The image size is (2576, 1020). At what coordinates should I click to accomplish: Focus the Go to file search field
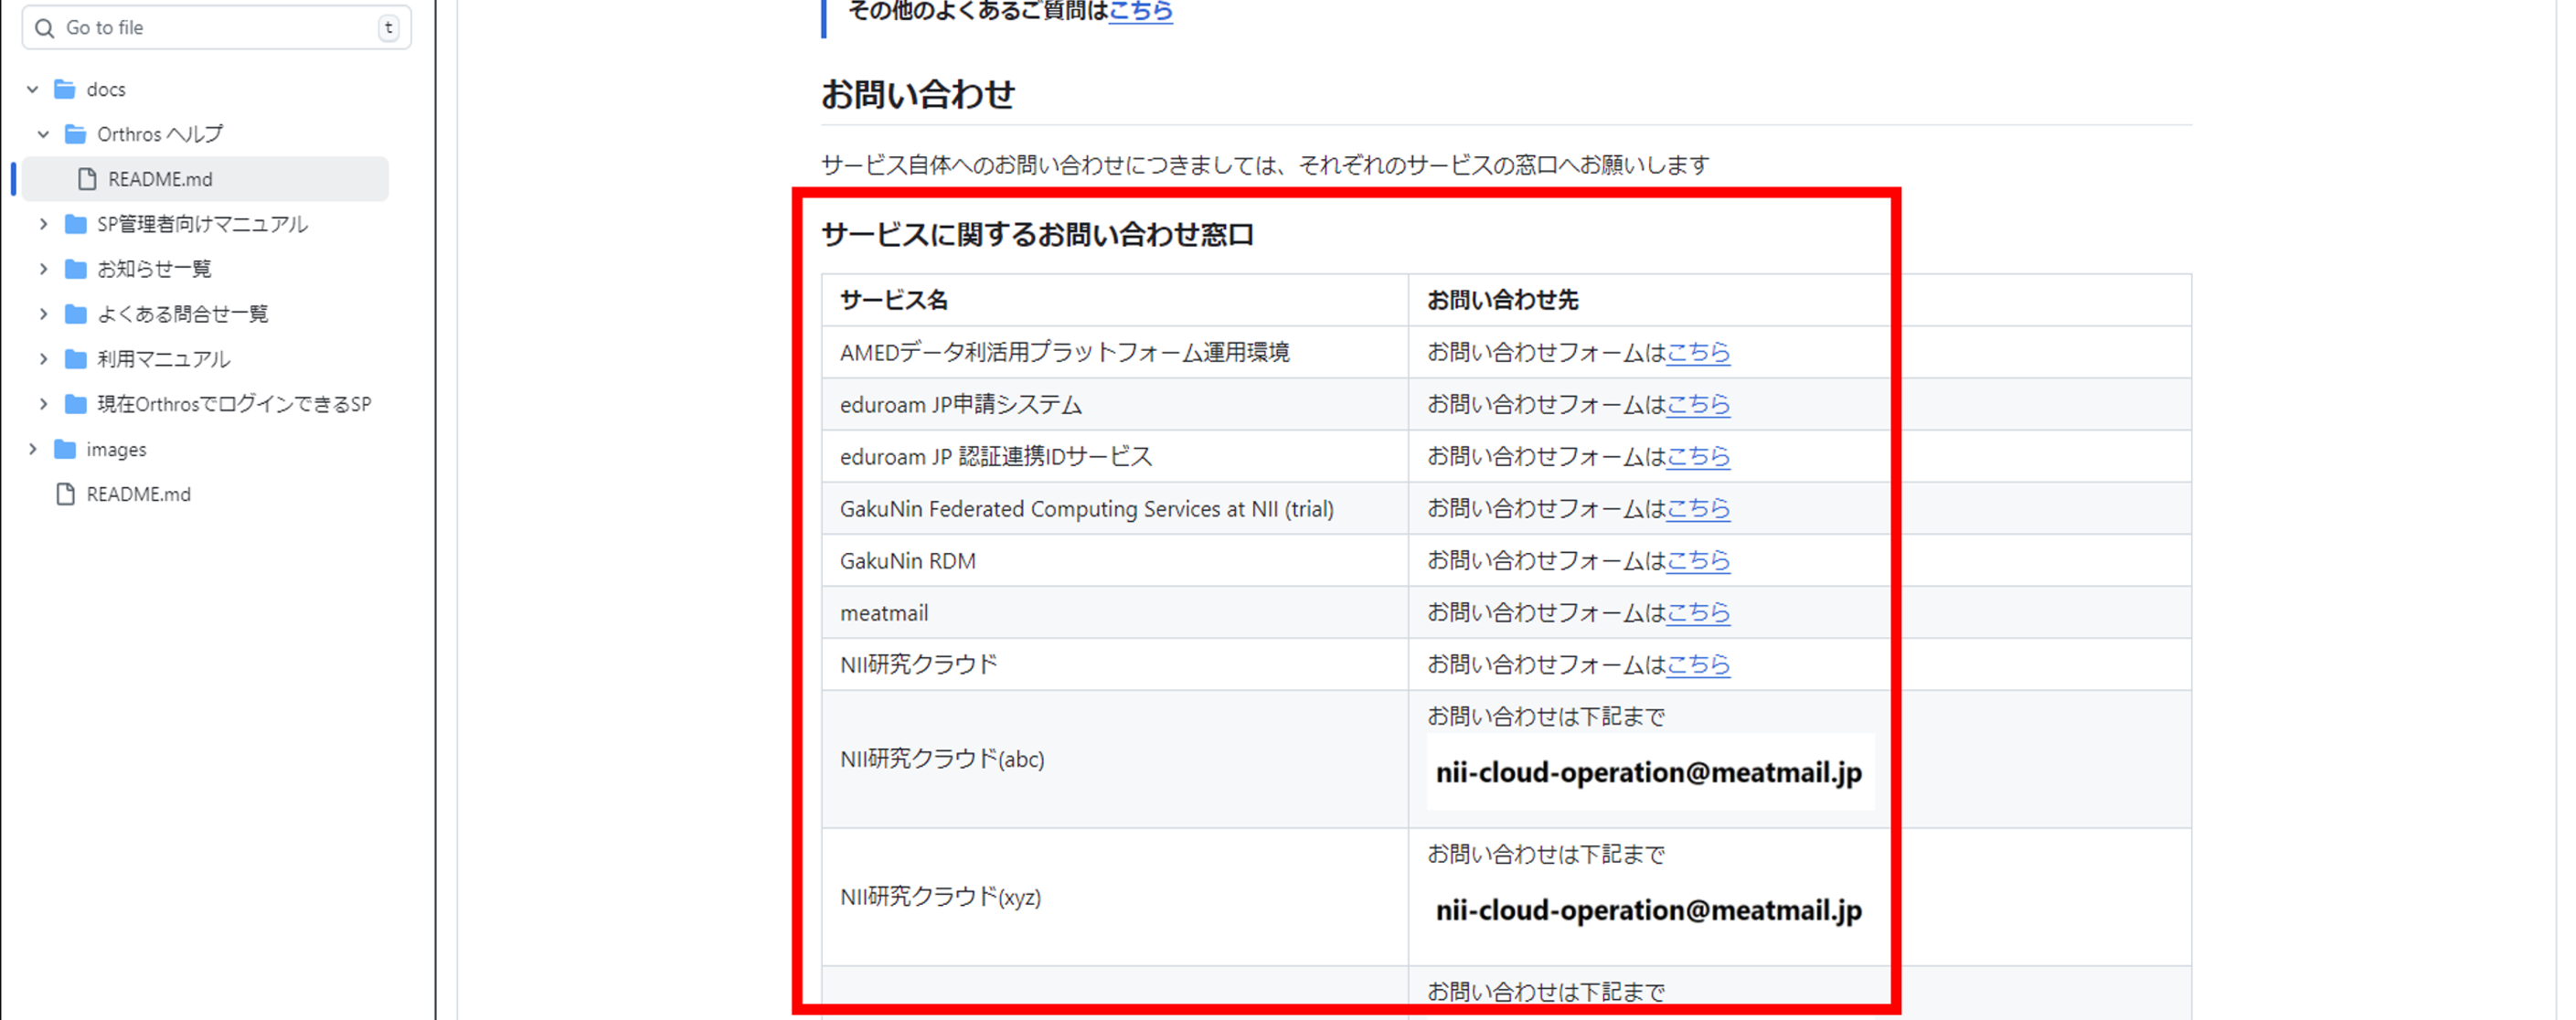pyautogui.click(x=215, y=28)
